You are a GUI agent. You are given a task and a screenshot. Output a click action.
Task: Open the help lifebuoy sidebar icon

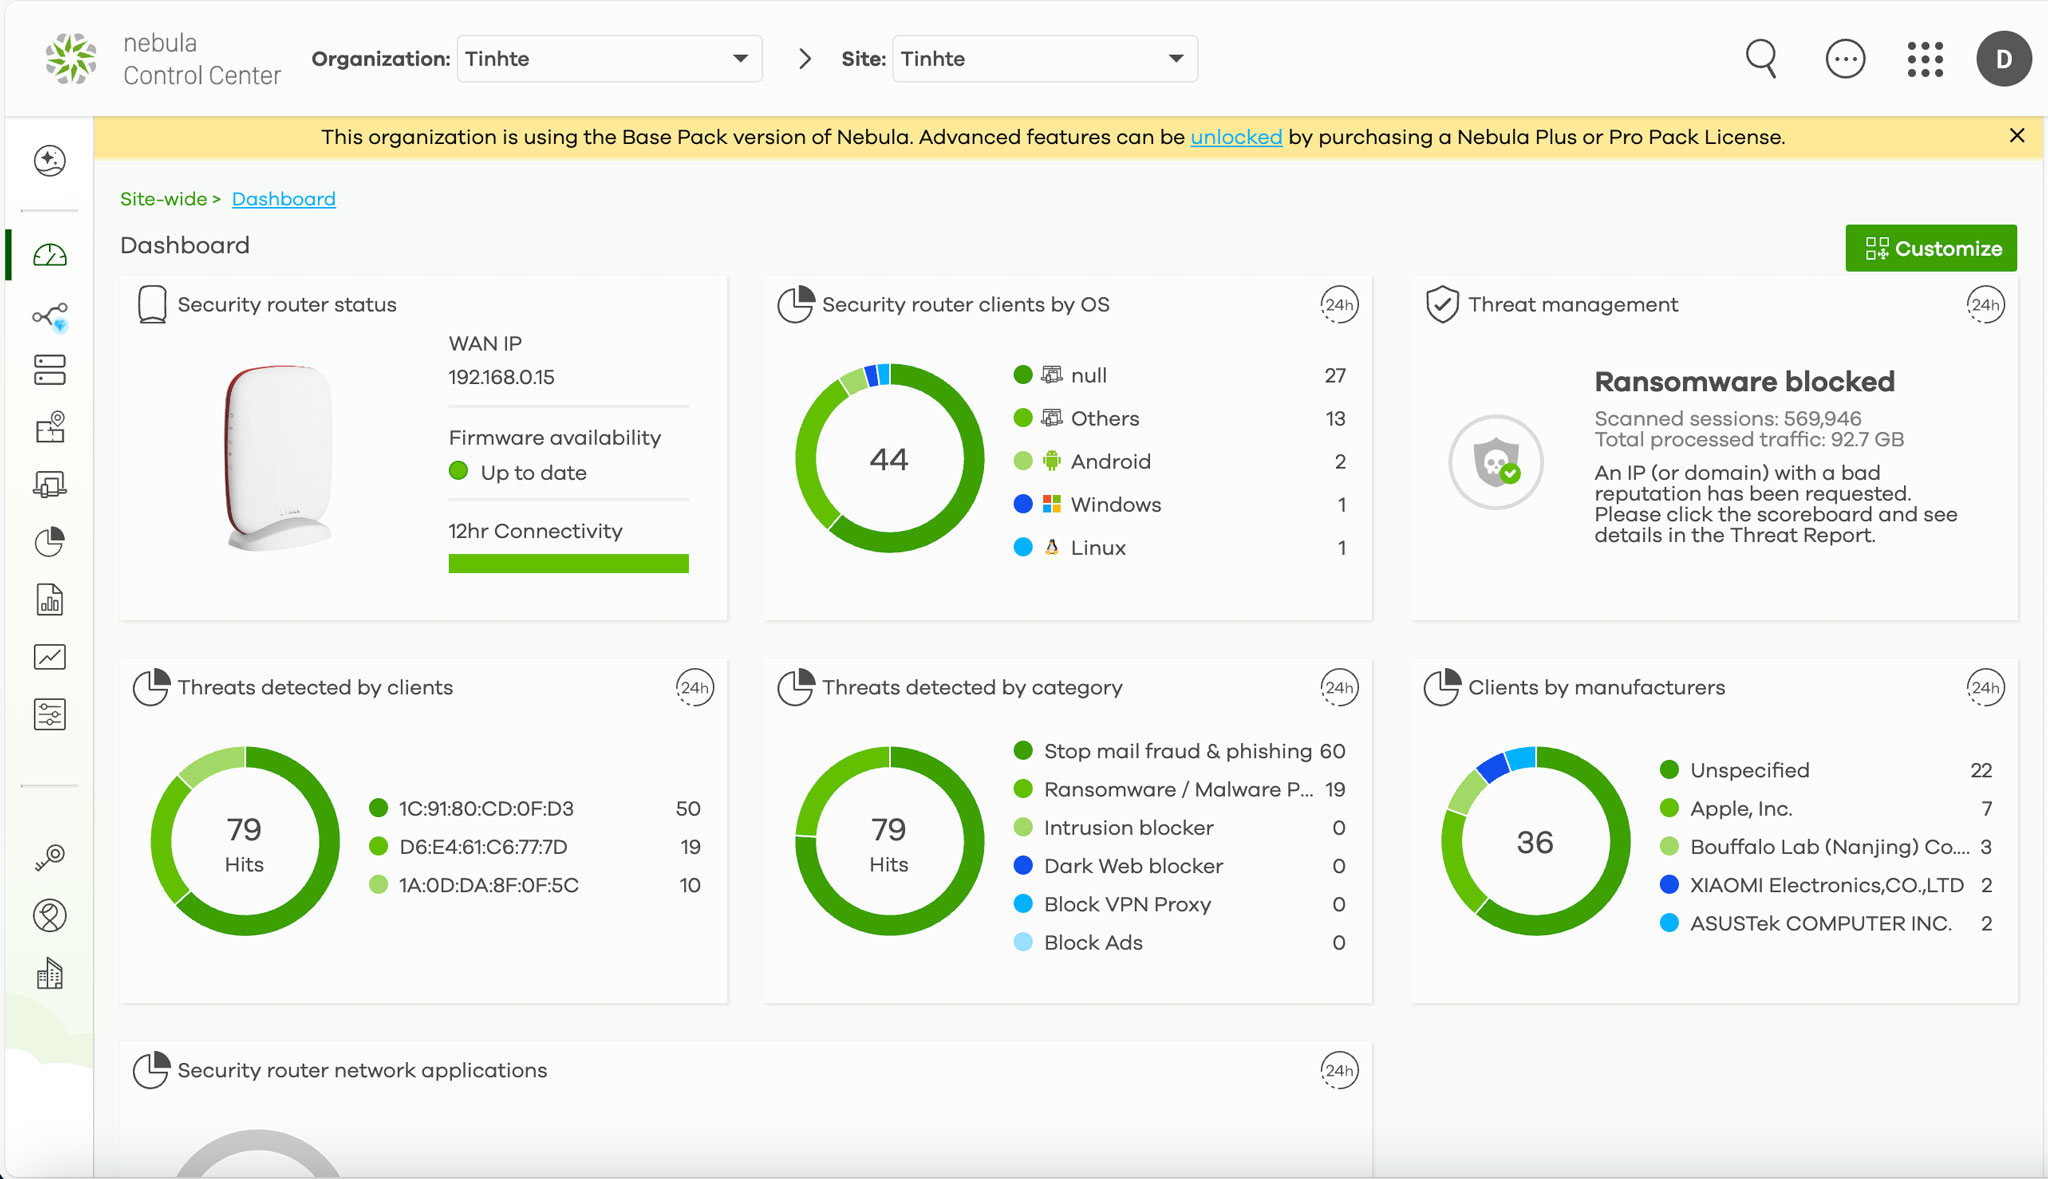pyautogui.click(x=50, y=915)
